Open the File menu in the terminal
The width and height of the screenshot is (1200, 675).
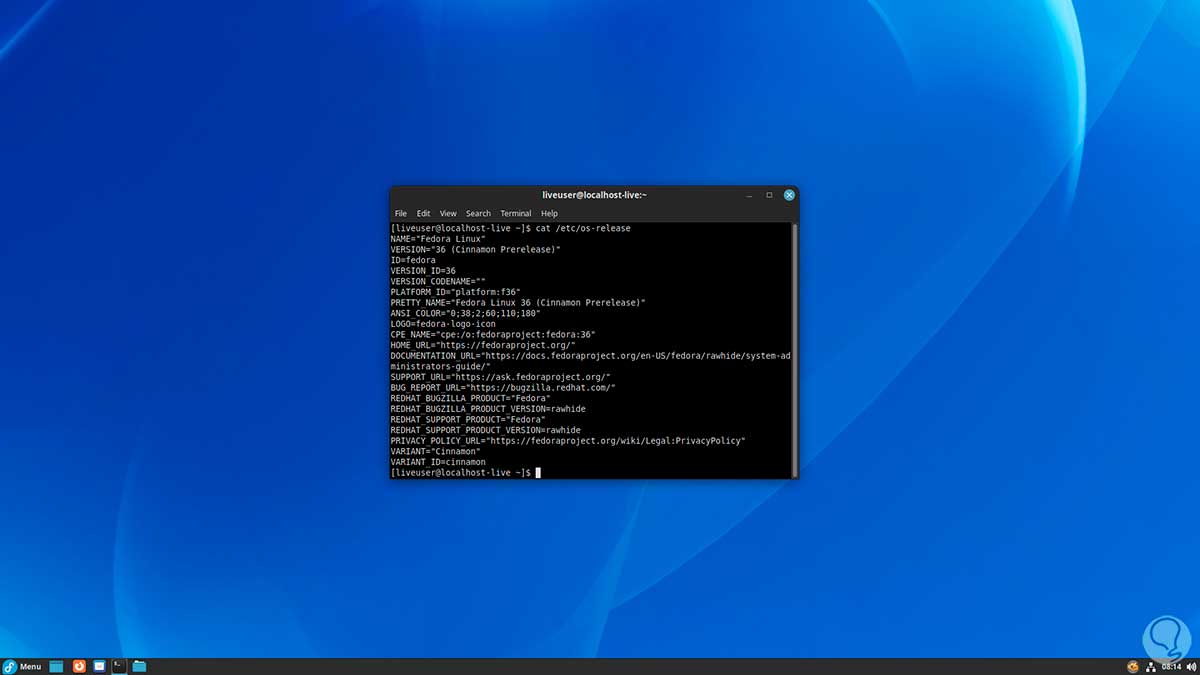400,213
